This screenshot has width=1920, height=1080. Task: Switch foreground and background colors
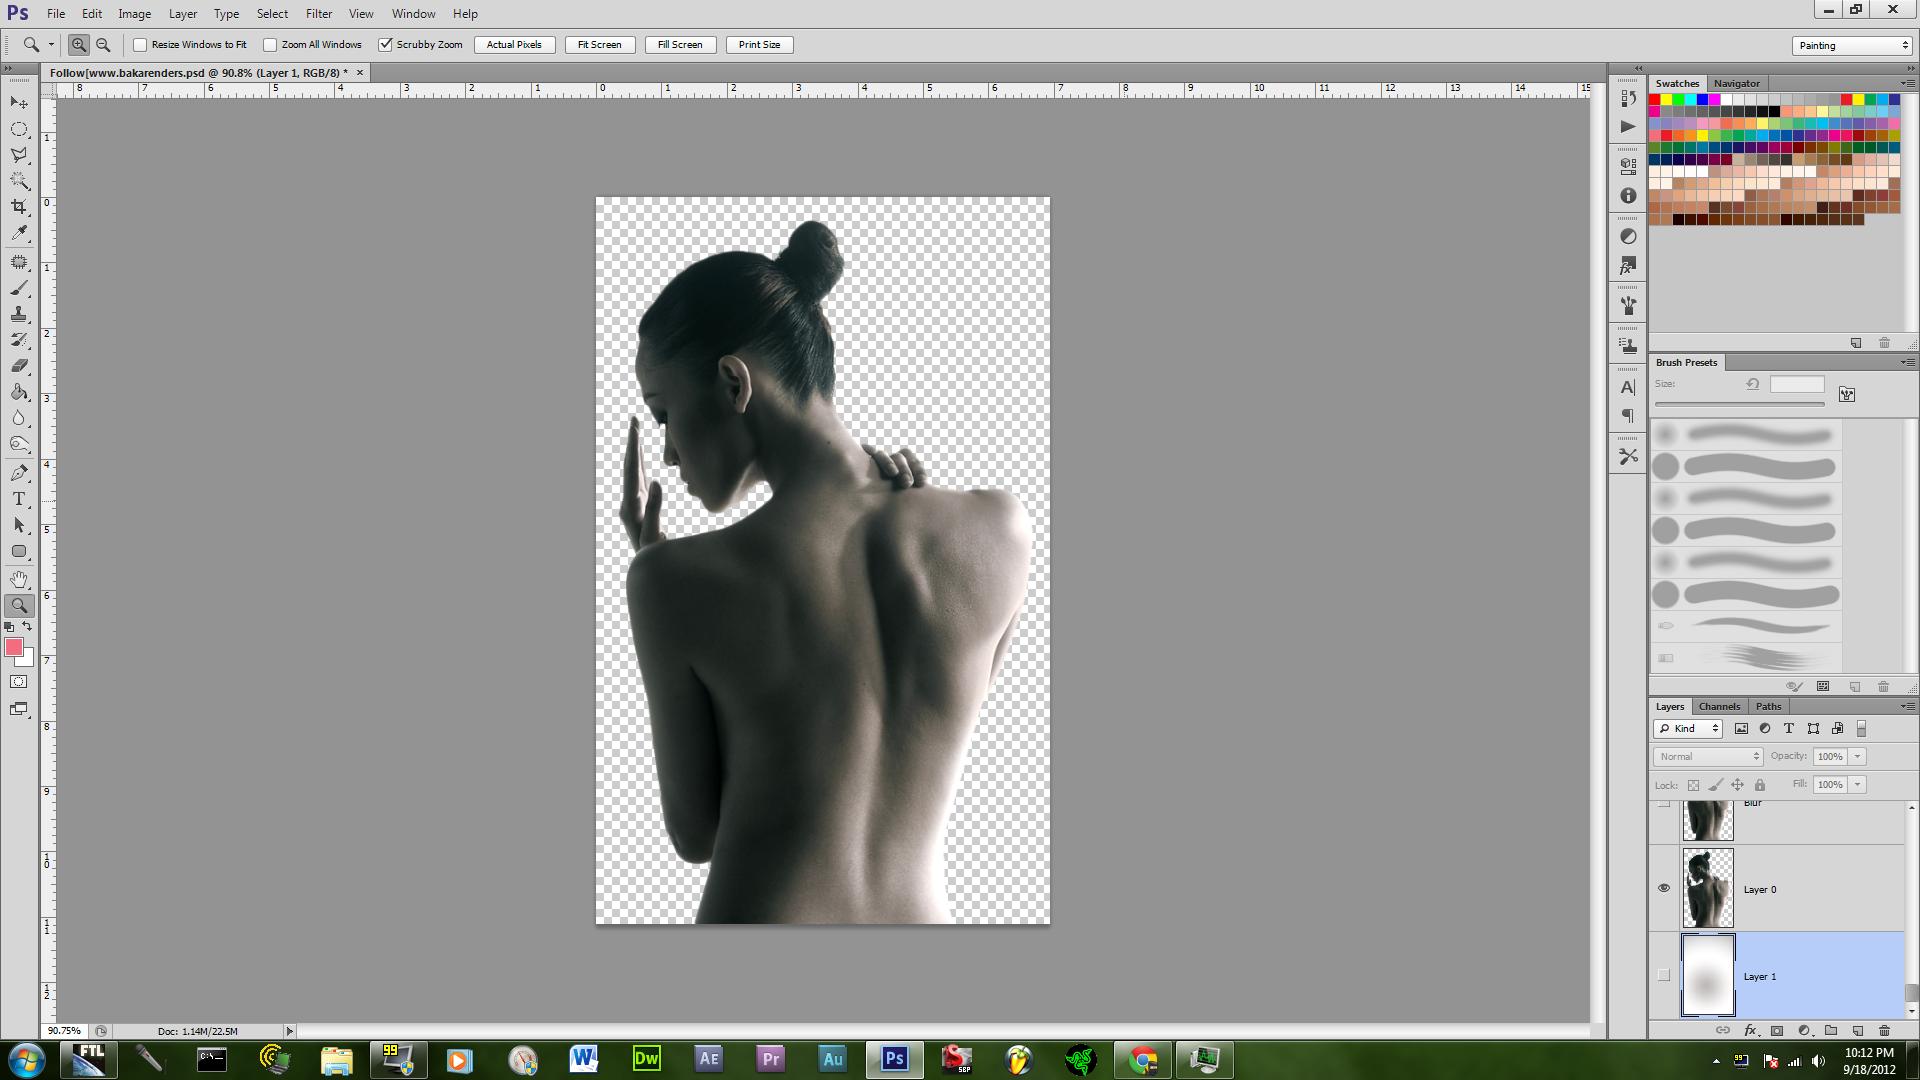pos(27,627)
